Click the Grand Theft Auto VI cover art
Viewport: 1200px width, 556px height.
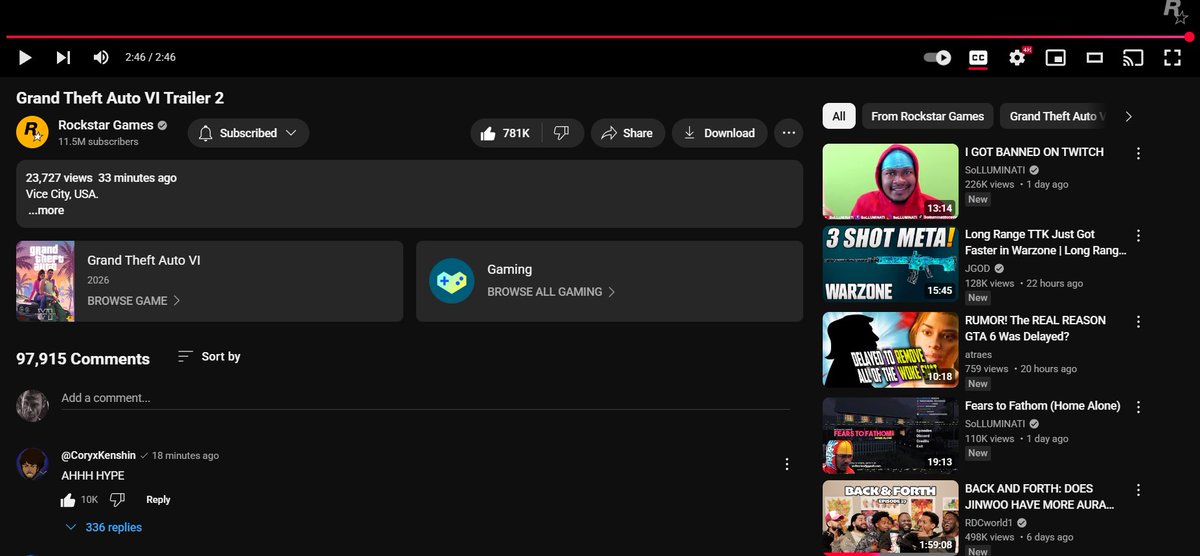pos(45,281)
